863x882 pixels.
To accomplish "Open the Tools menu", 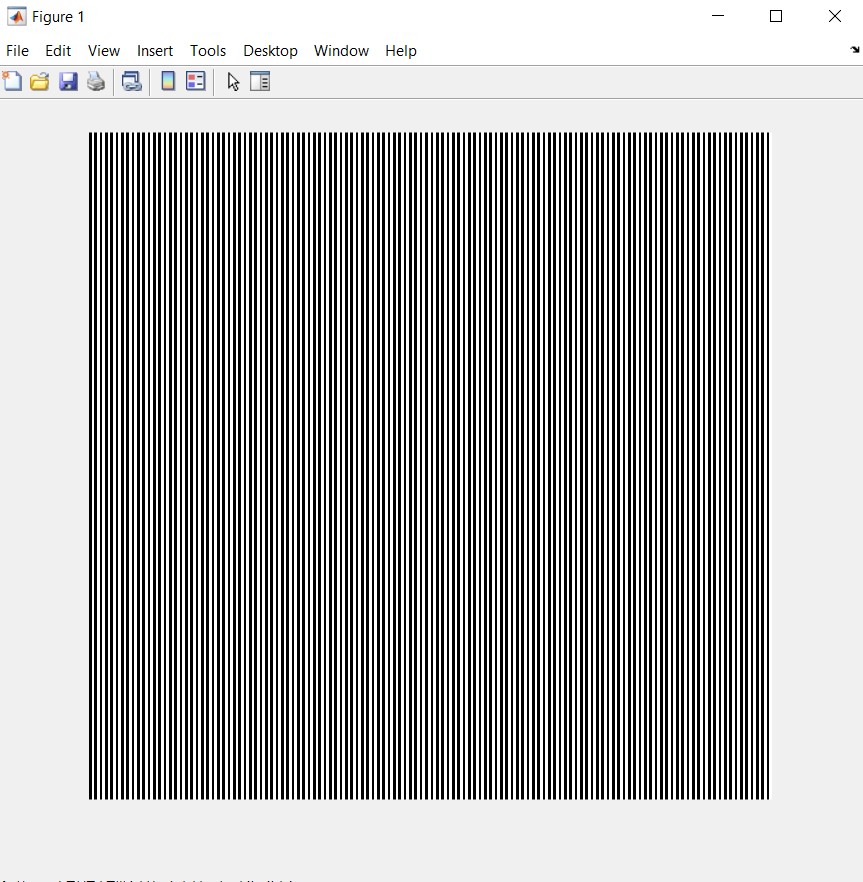I will coord(208,51).
